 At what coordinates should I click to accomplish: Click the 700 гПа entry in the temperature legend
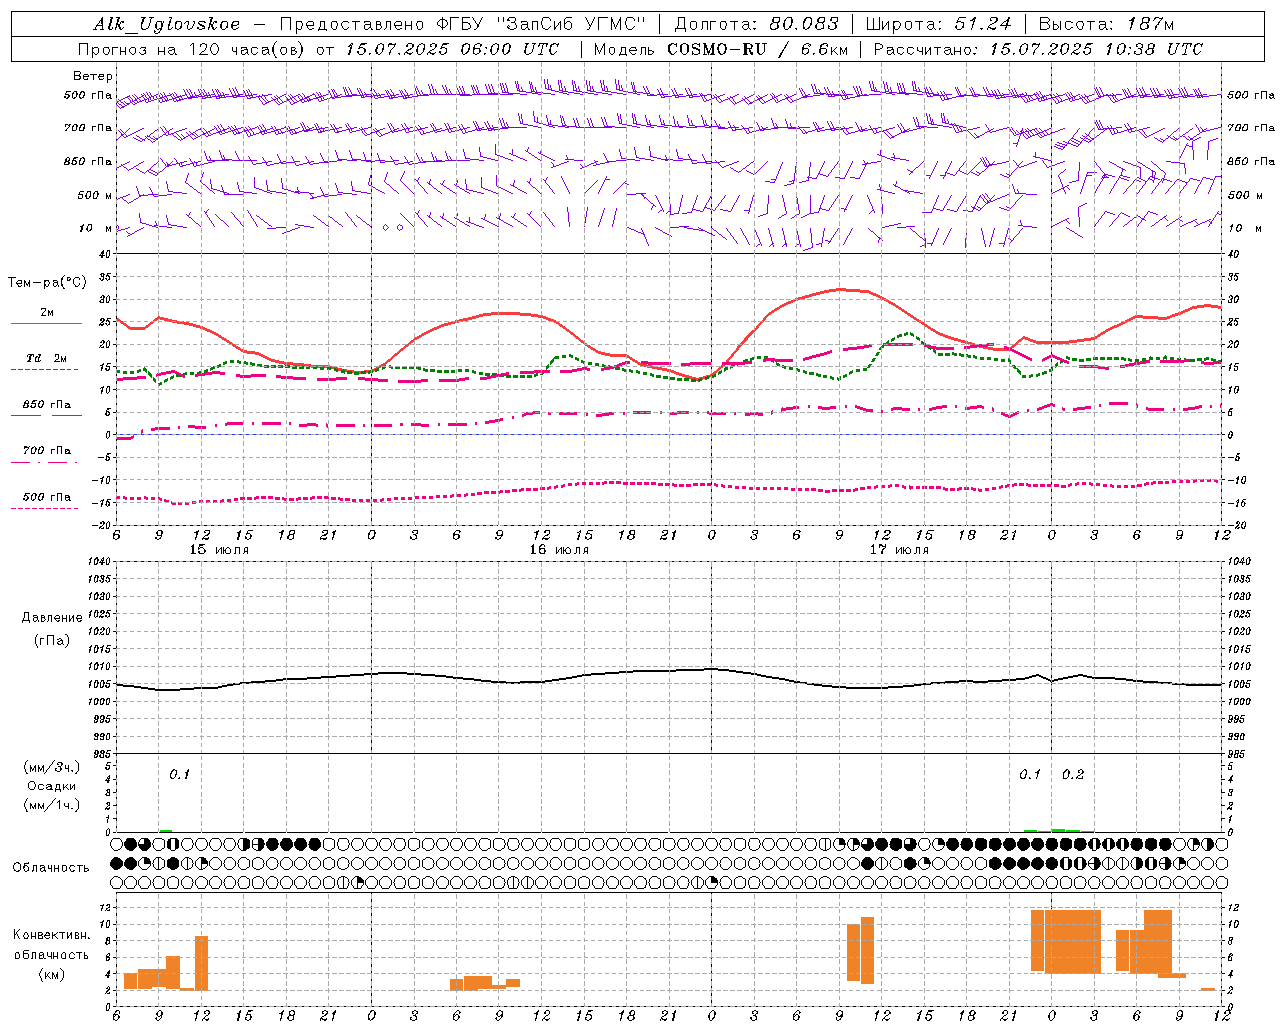(47, 450)
